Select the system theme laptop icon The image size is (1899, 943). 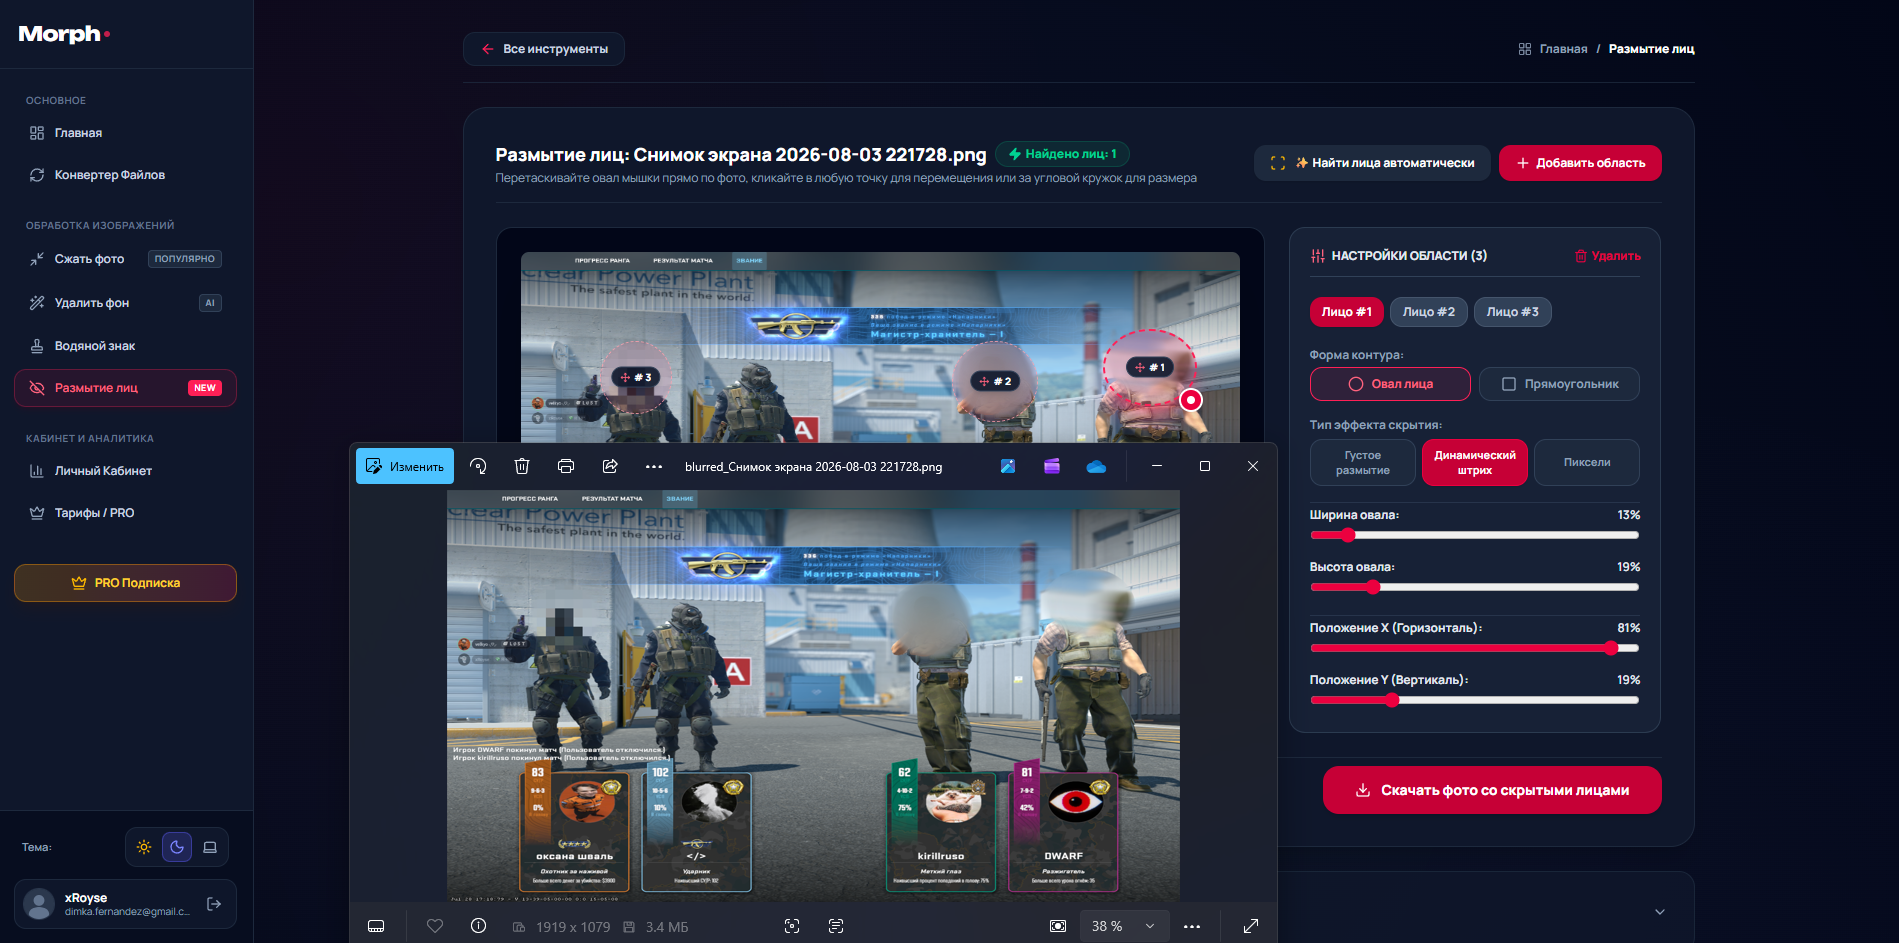[x=210, y=847]
